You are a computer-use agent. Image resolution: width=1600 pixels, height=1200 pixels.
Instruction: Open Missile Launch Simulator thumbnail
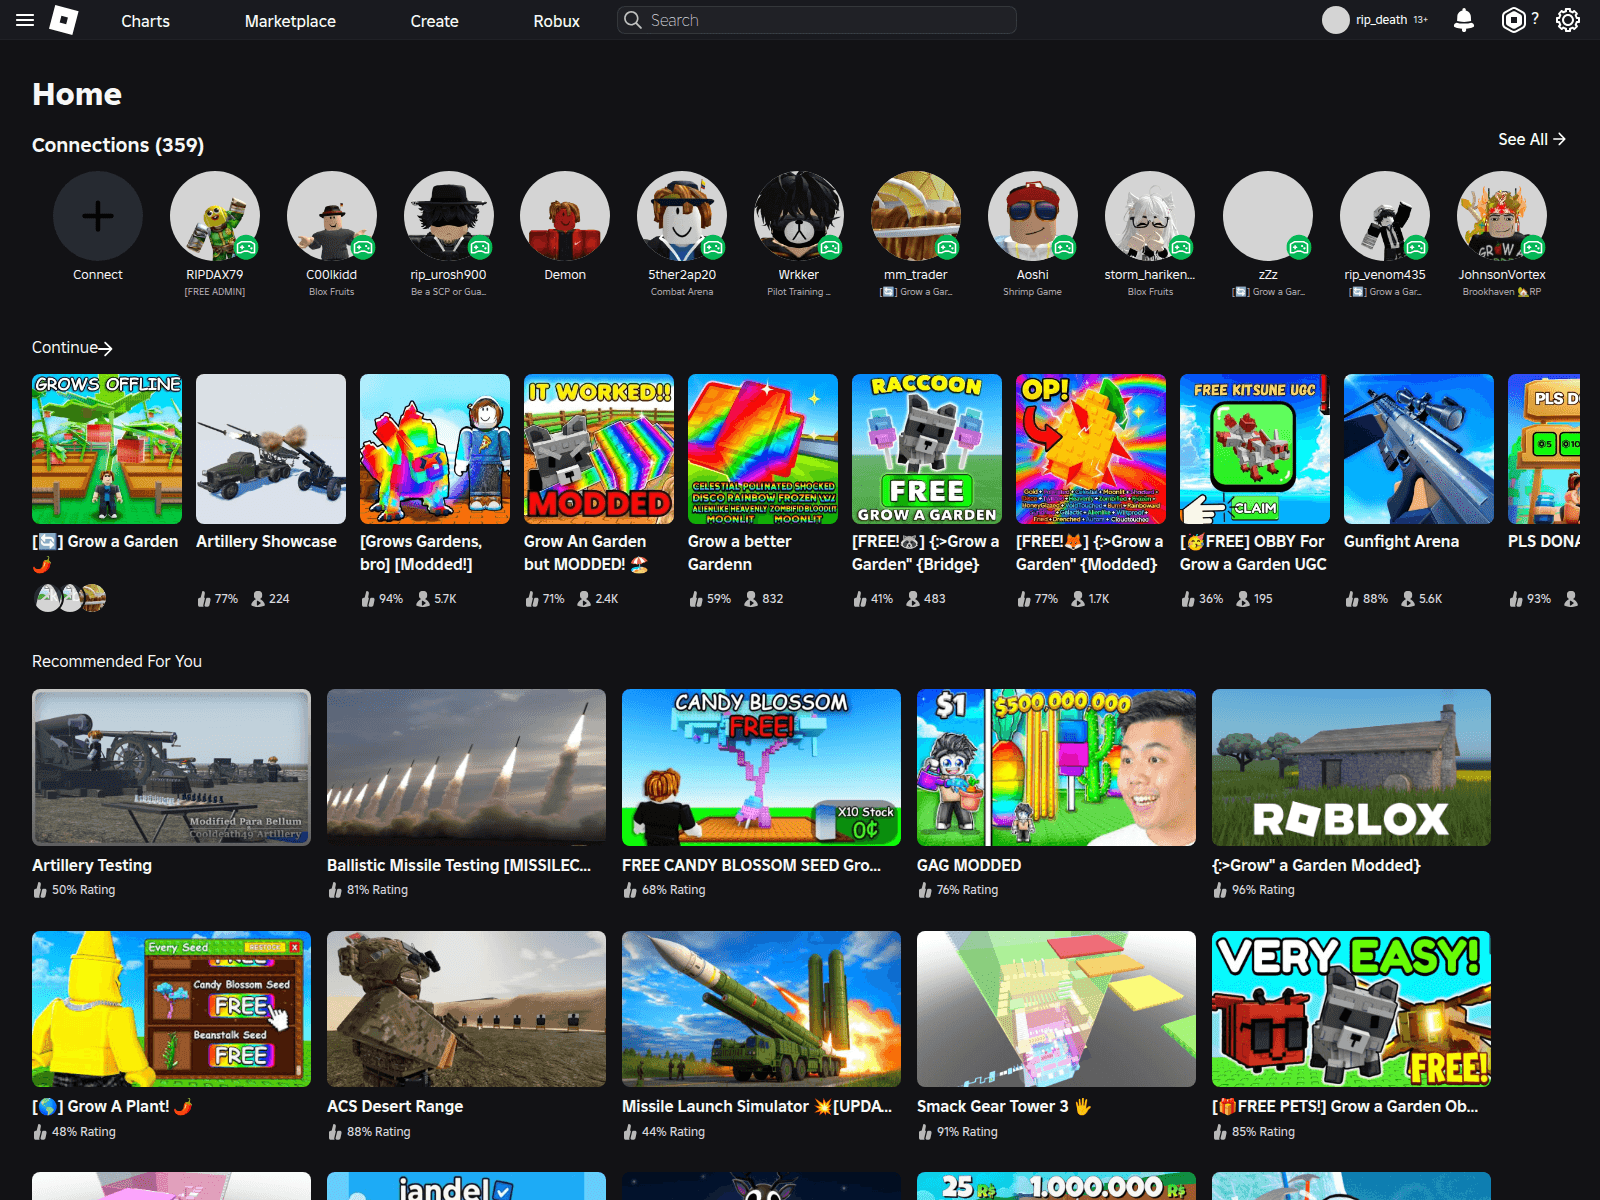[761, 1009]
